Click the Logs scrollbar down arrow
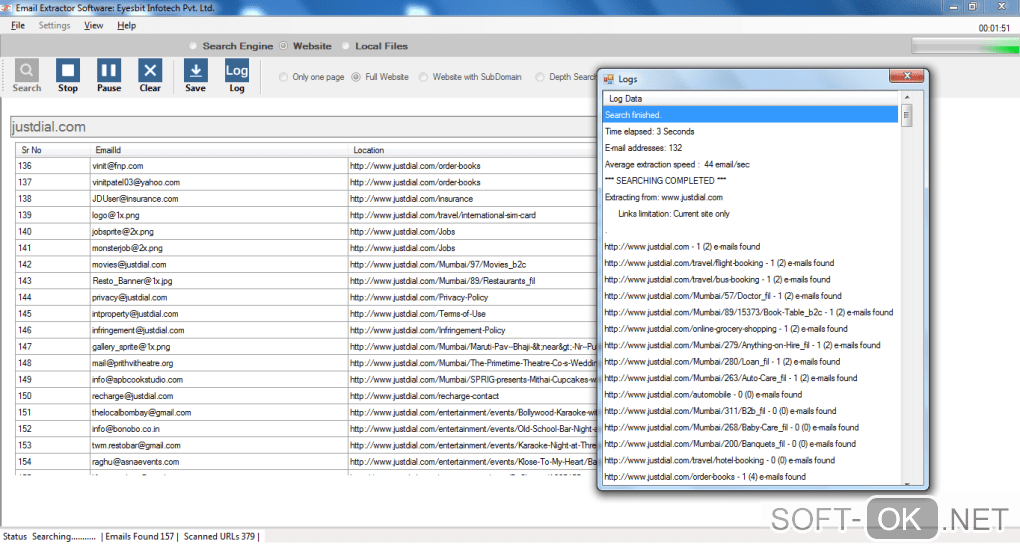 pyautogui.click(x=907, y=483)
